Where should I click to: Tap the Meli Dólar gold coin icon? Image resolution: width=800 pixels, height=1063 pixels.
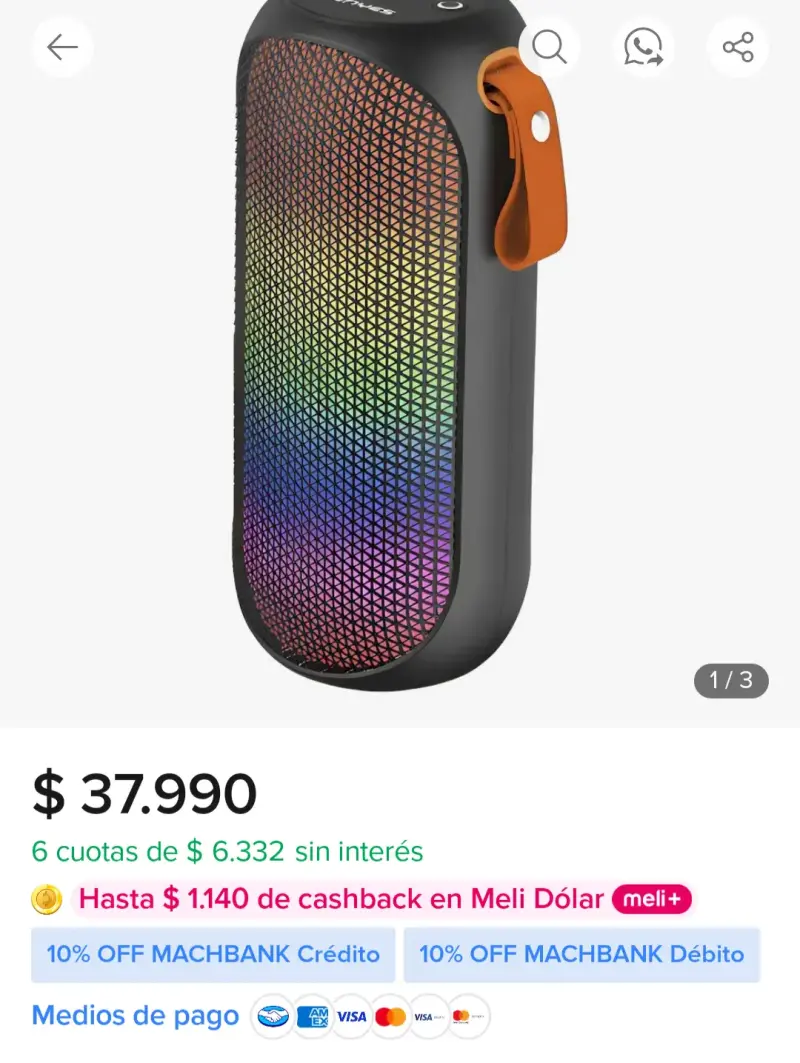pyautogui.click(x=47, y=900)
